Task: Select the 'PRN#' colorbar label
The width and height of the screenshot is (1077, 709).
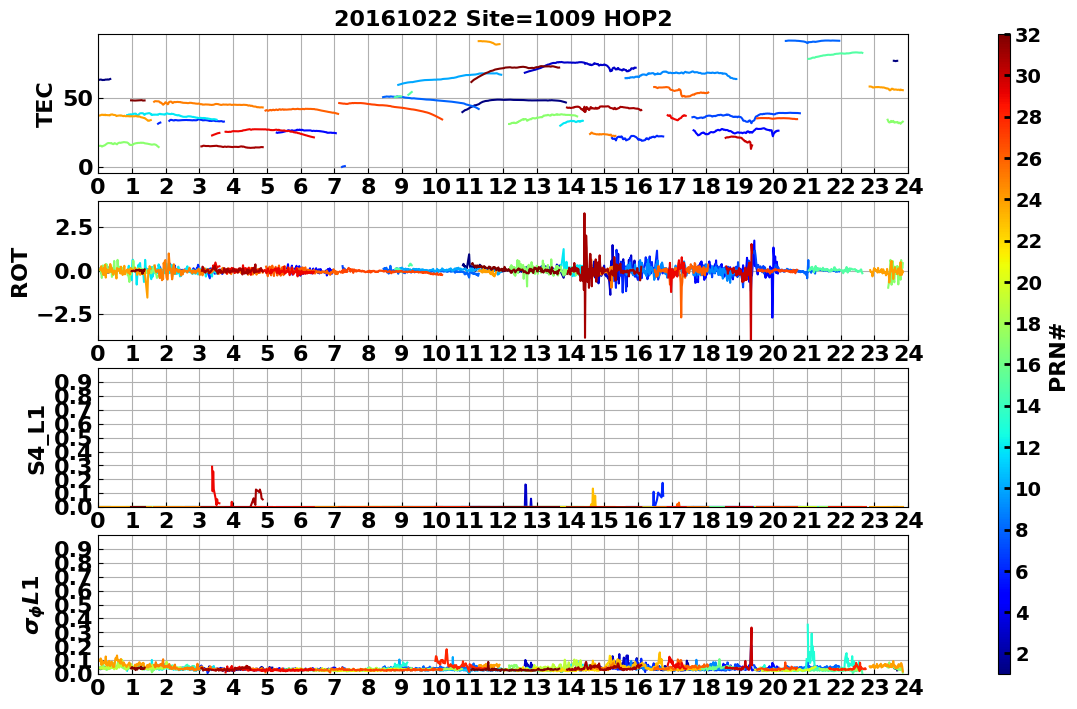Action: click(x=1058, y=357)
